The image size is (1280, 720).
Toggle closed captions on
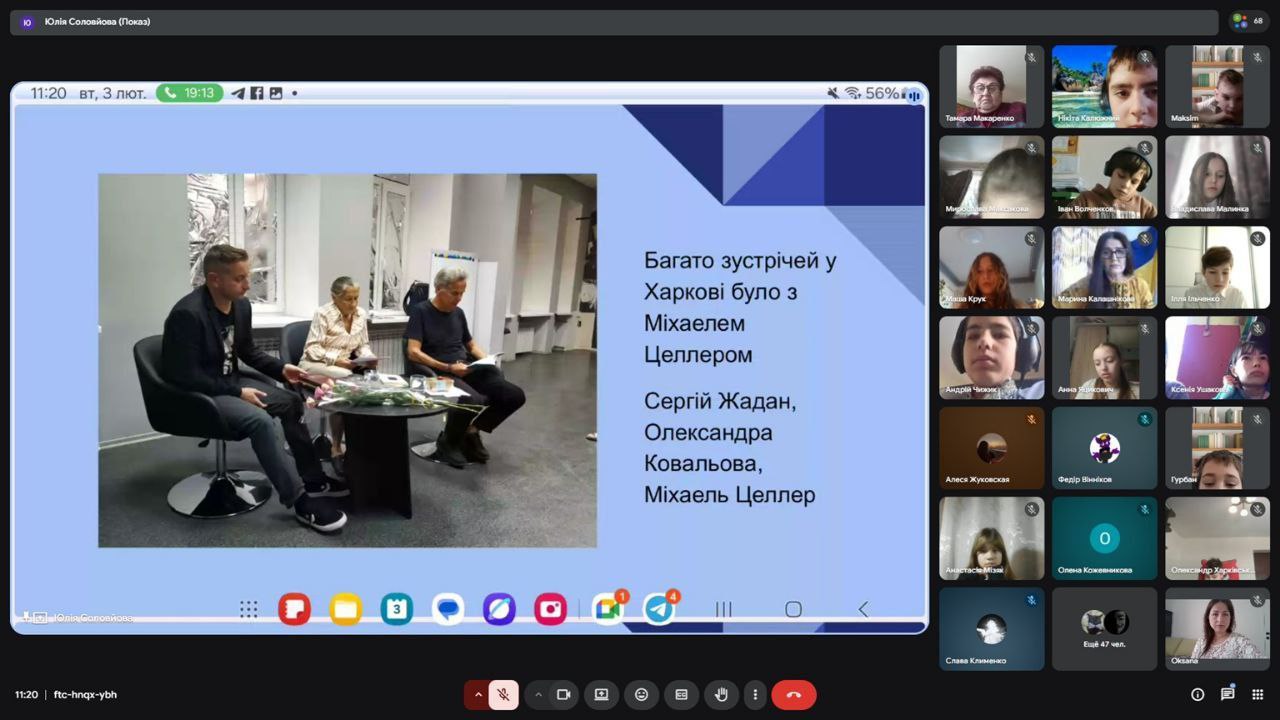pyautogui.click(x=681, y=695)
